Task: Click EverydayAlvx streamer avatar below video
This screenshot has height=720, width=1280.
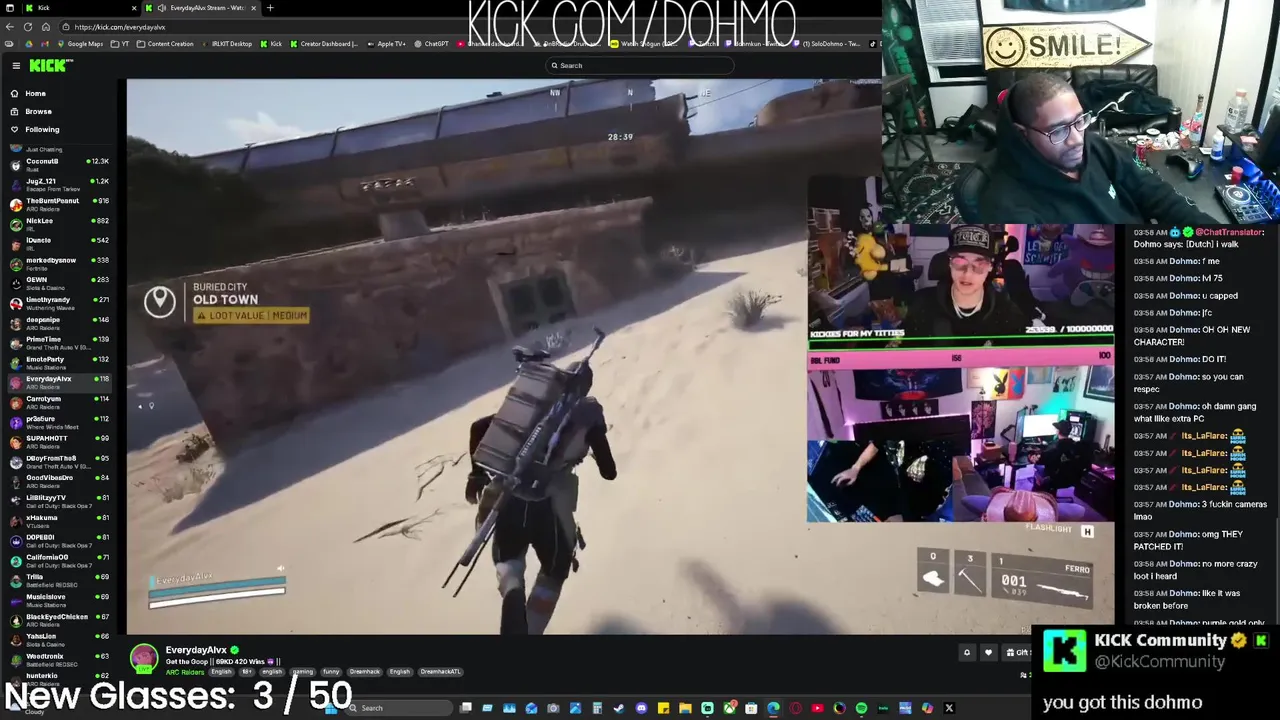Action: pyautogui.click(x=144, y=657)
